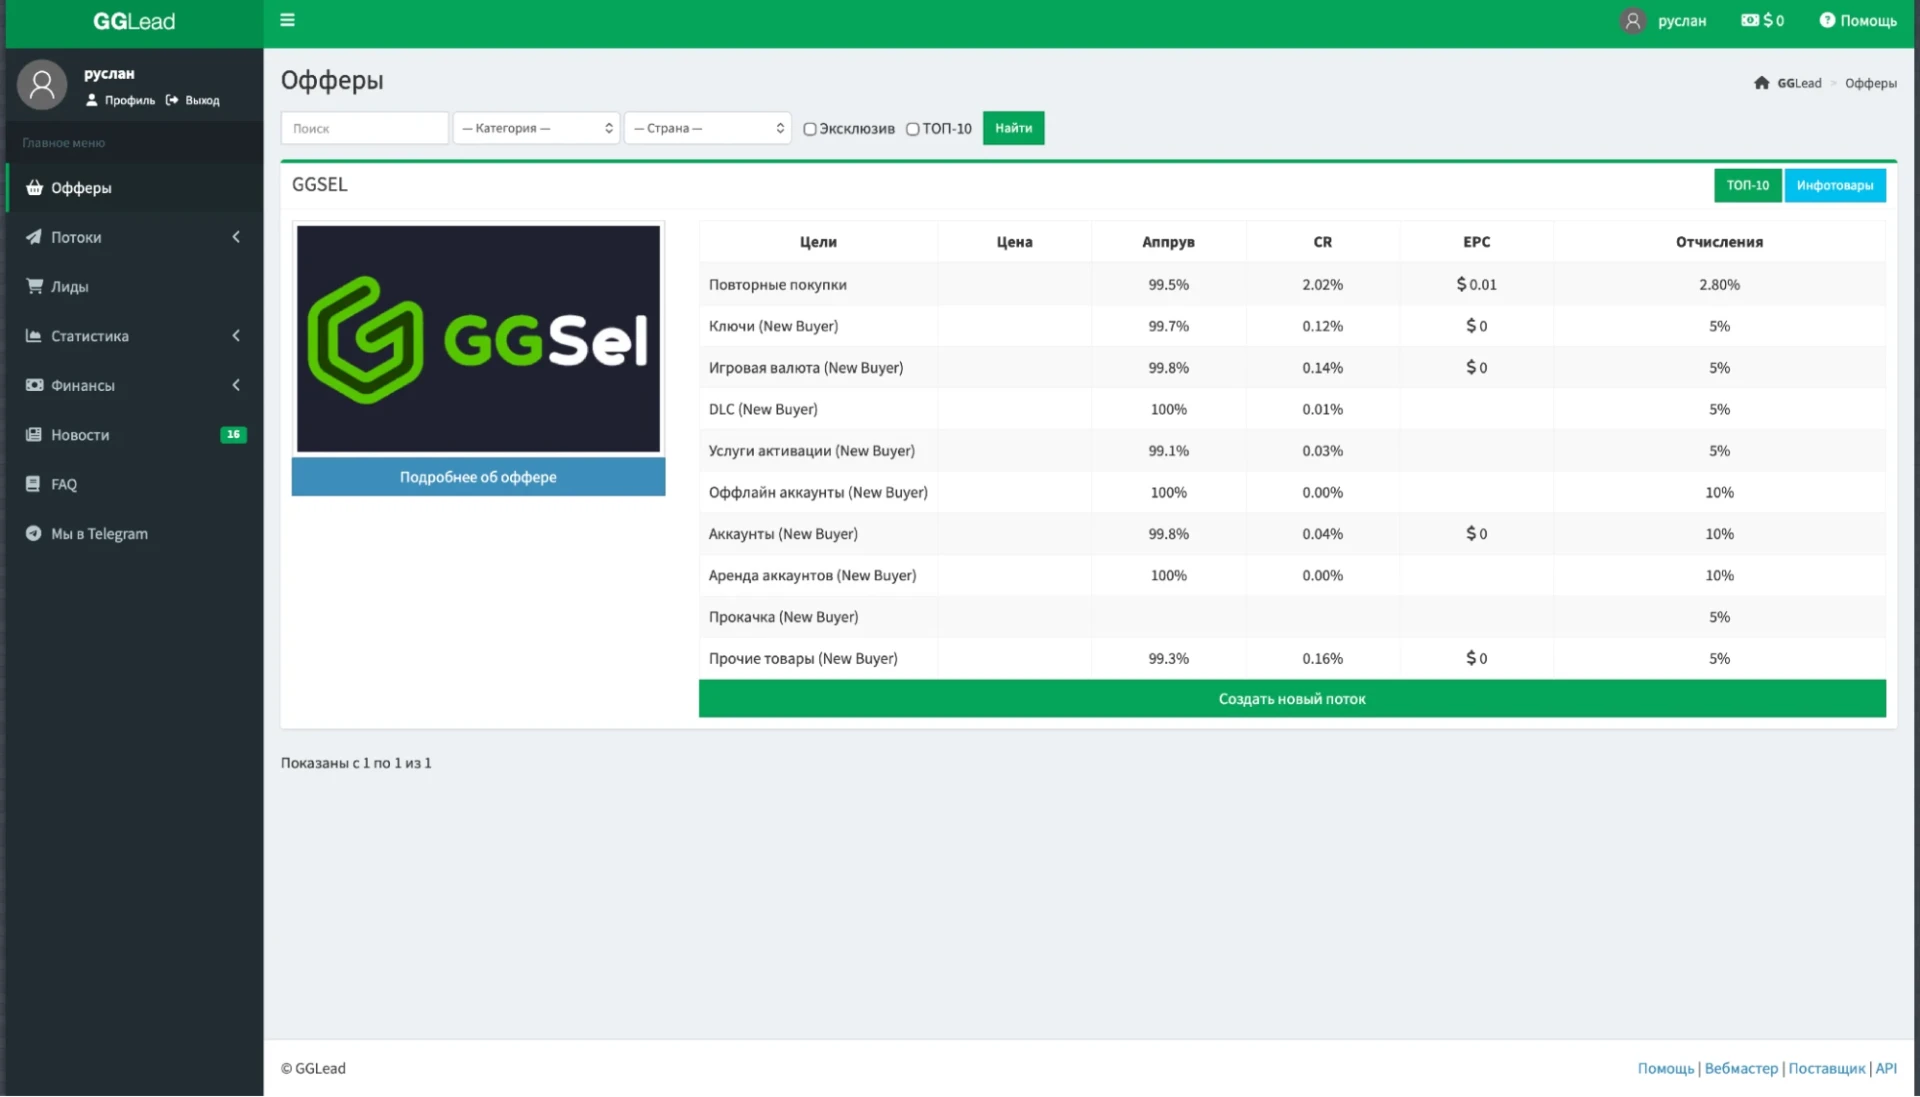This screenshot has height=1097, width=1920.
Task: Click Оффлайн аккаунты (New Buyer) label
Action: pos(818,492)
